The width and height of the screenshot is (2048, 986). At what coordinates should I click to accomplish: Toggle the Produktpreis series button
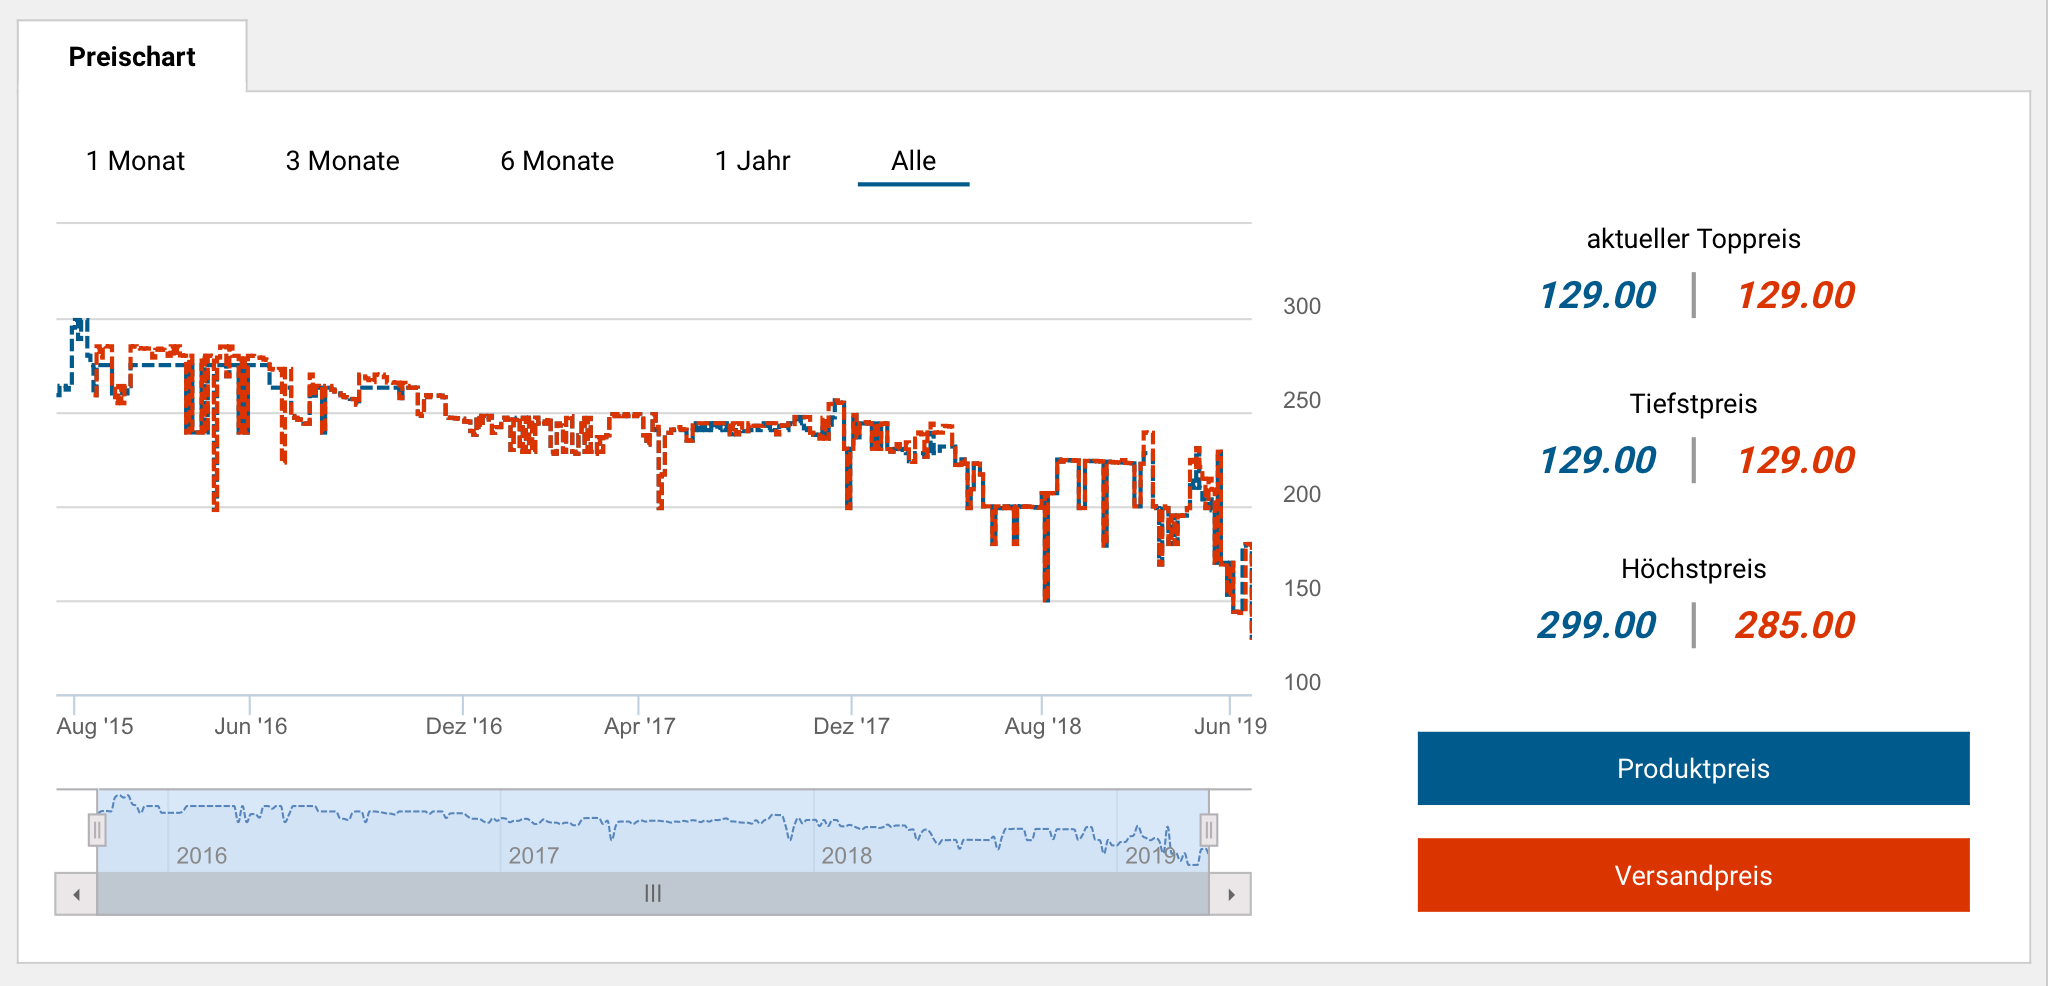[1693, 768]
